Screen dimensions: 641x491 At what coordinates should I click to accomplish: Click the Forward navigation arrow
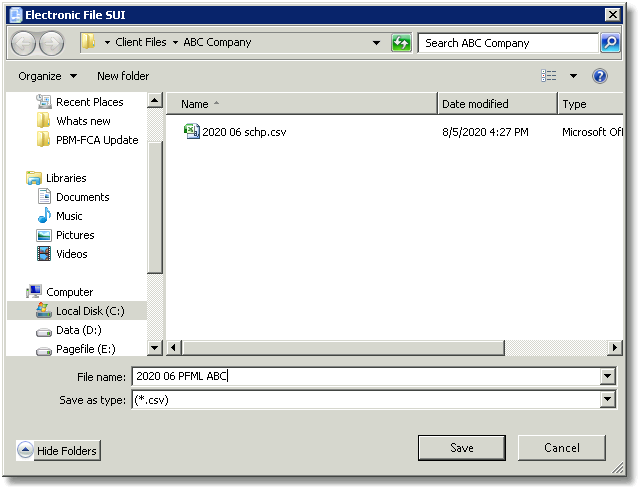pos(52,43)
